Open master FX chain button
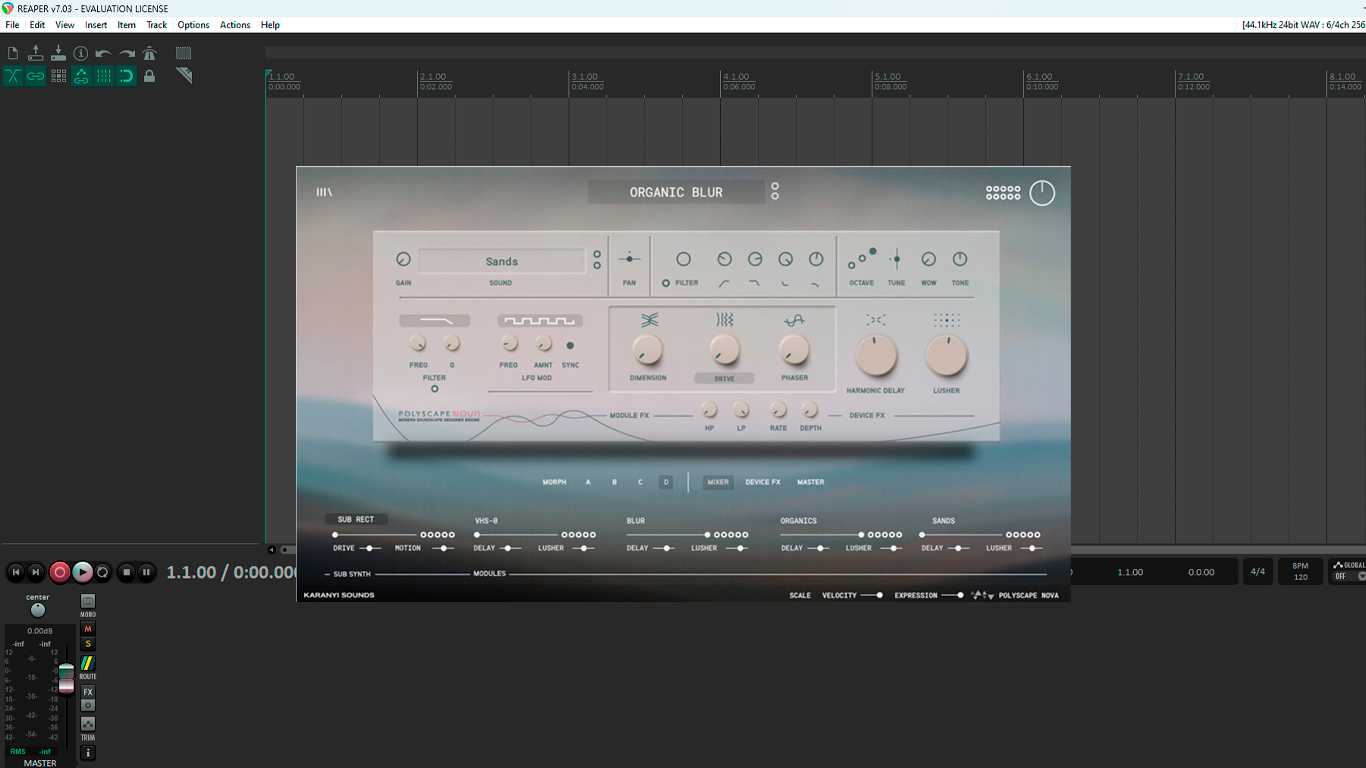This screenshot has width=1366, height=768. pyautogui.click(x=88, y=692)
